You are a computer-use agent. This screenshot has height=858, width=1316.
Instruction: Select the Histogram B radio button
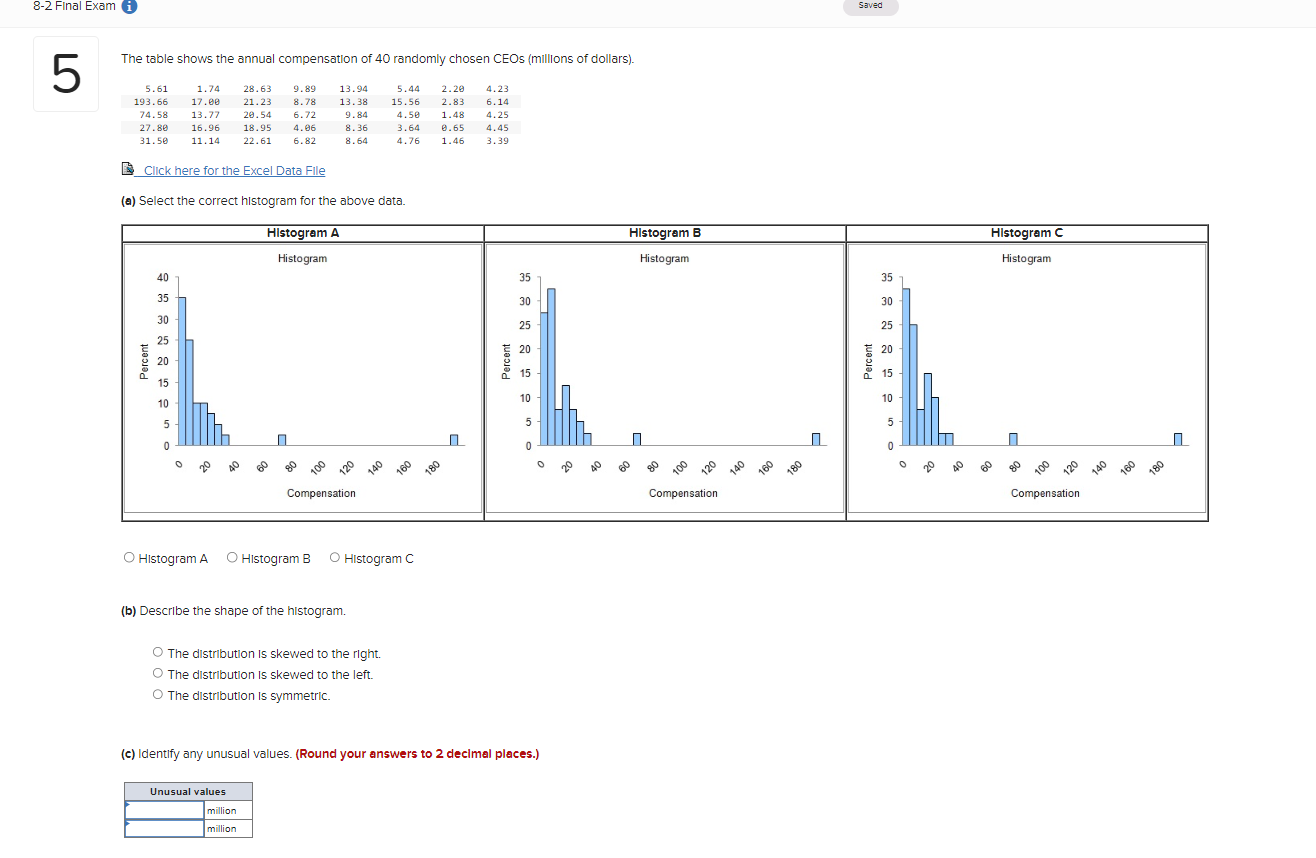click(232, 558)
